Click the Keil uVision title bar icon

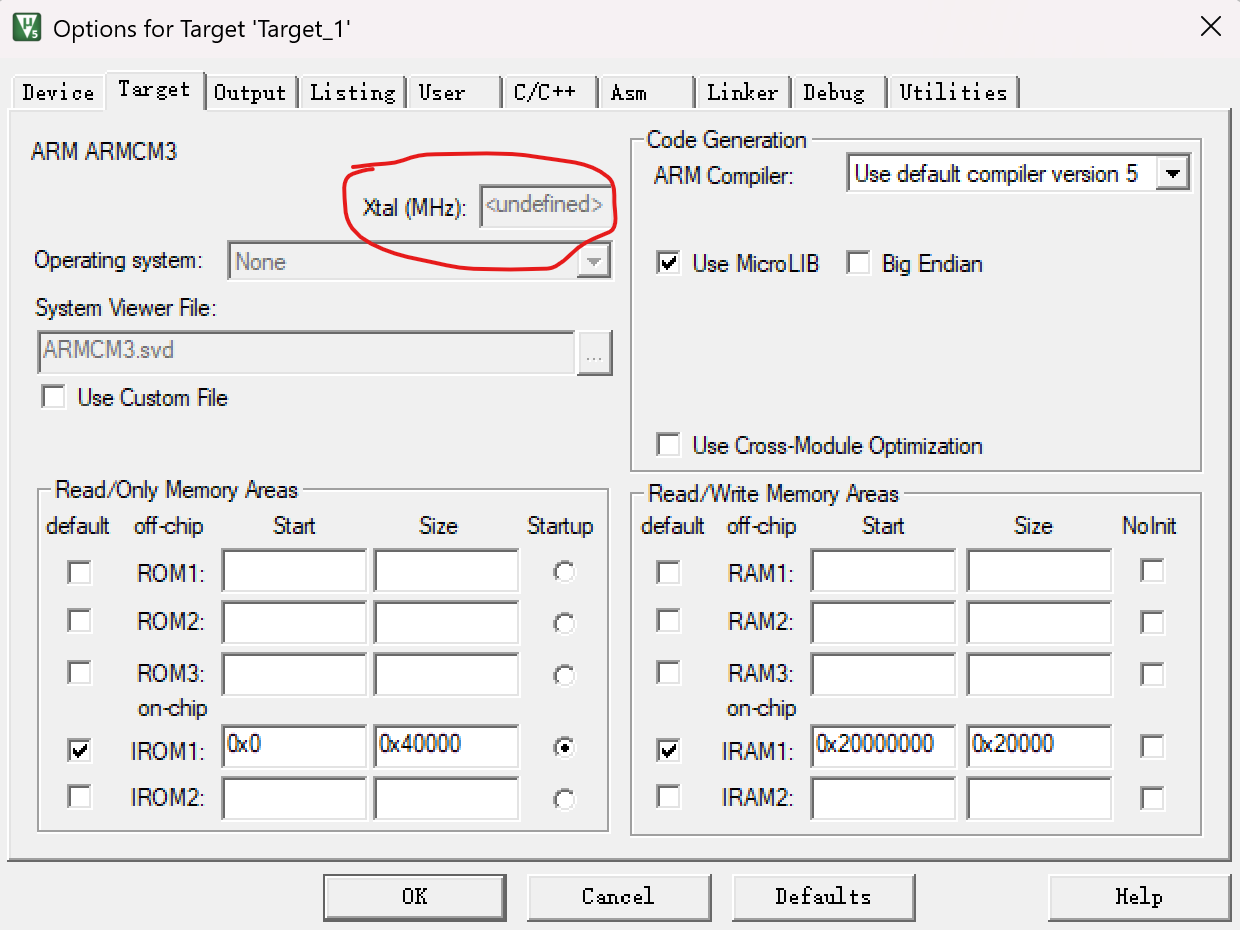tap(26, 27)
